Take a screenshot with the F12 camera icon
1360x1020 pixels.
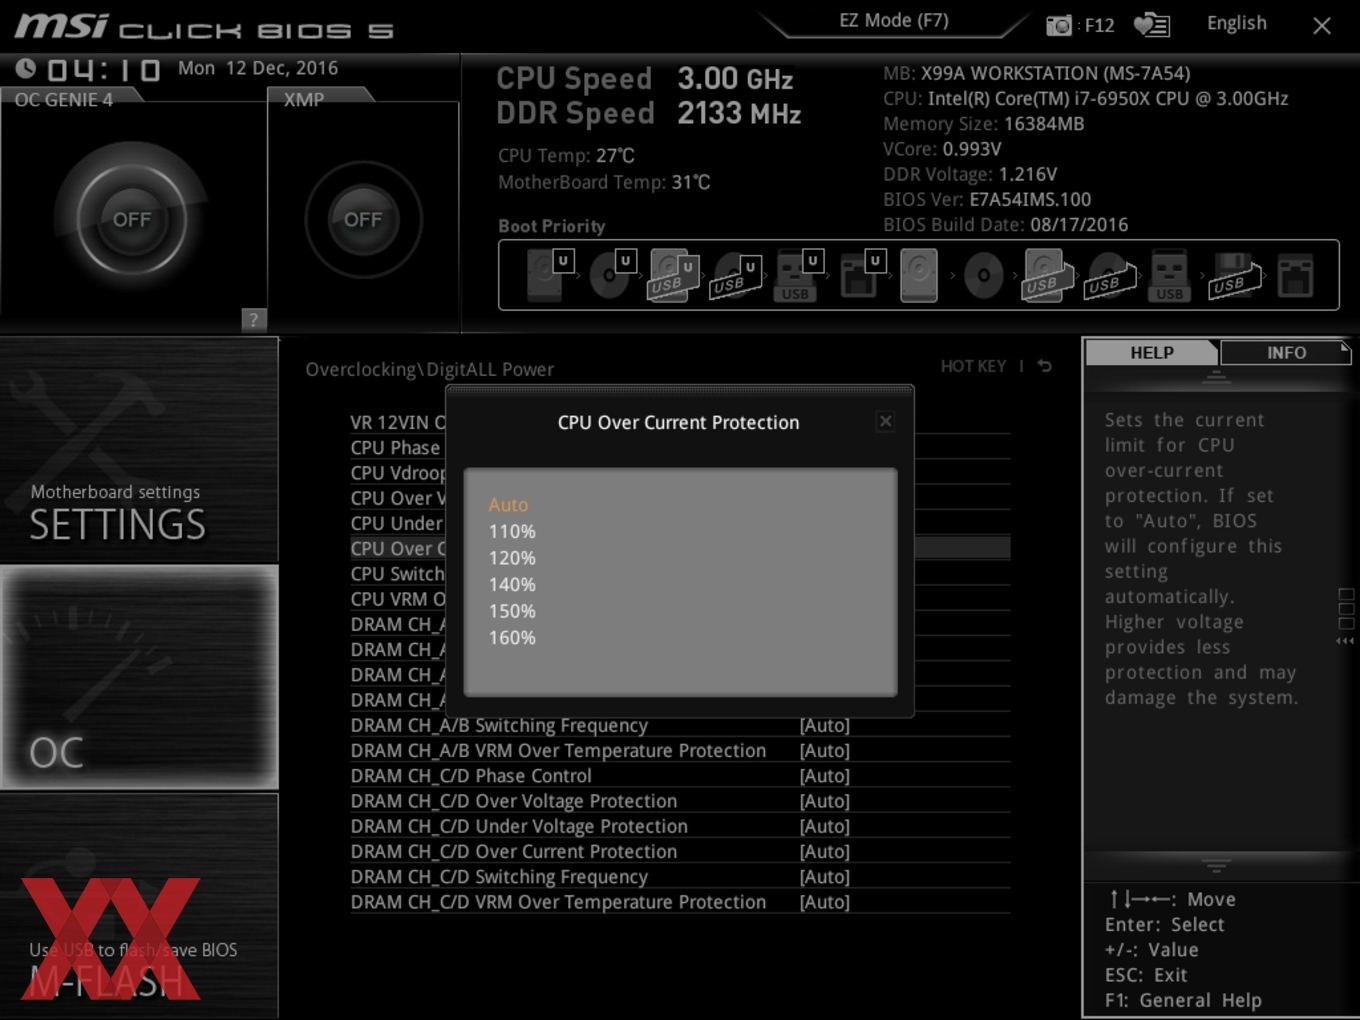point(1059,25)
